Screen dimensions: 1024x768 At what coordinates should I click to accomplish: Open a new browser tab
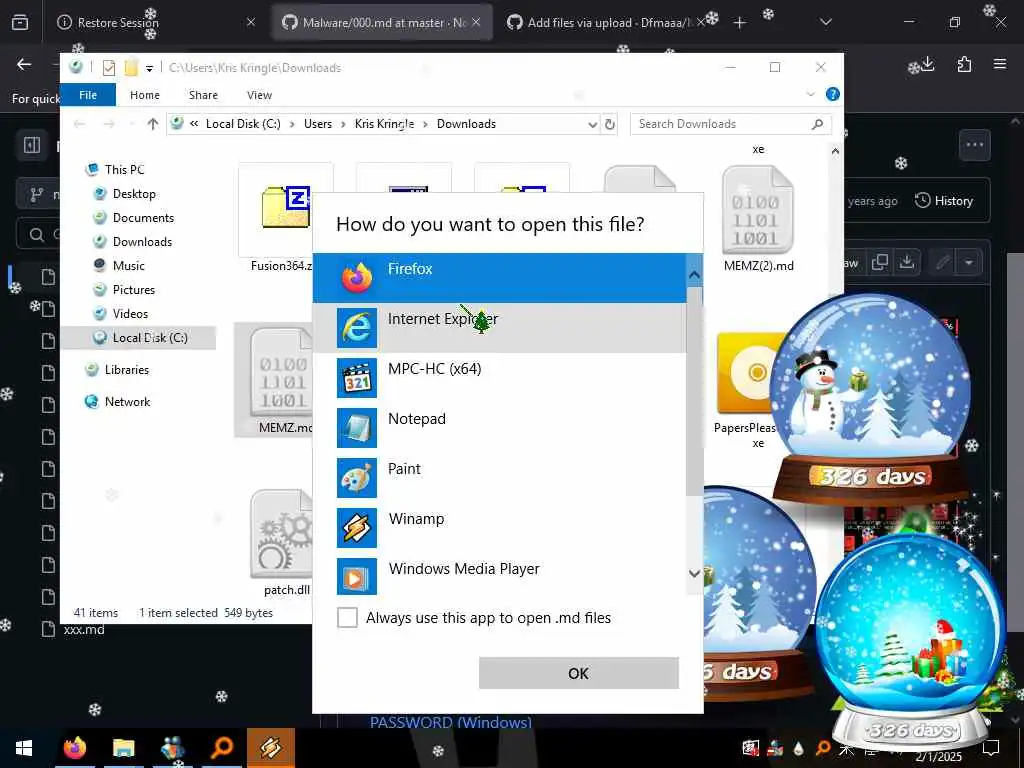click(739, 23)
